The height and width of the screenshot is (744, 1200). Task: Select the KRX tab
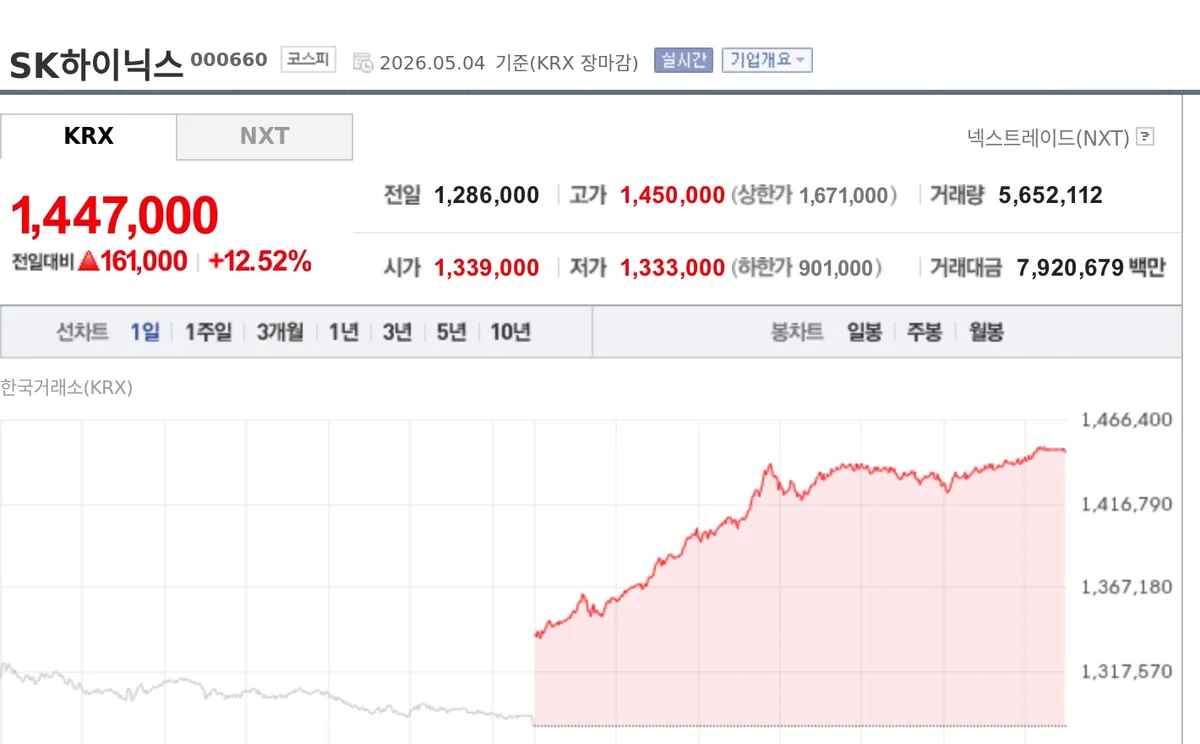pyautogui.click(x=88, y=136)
